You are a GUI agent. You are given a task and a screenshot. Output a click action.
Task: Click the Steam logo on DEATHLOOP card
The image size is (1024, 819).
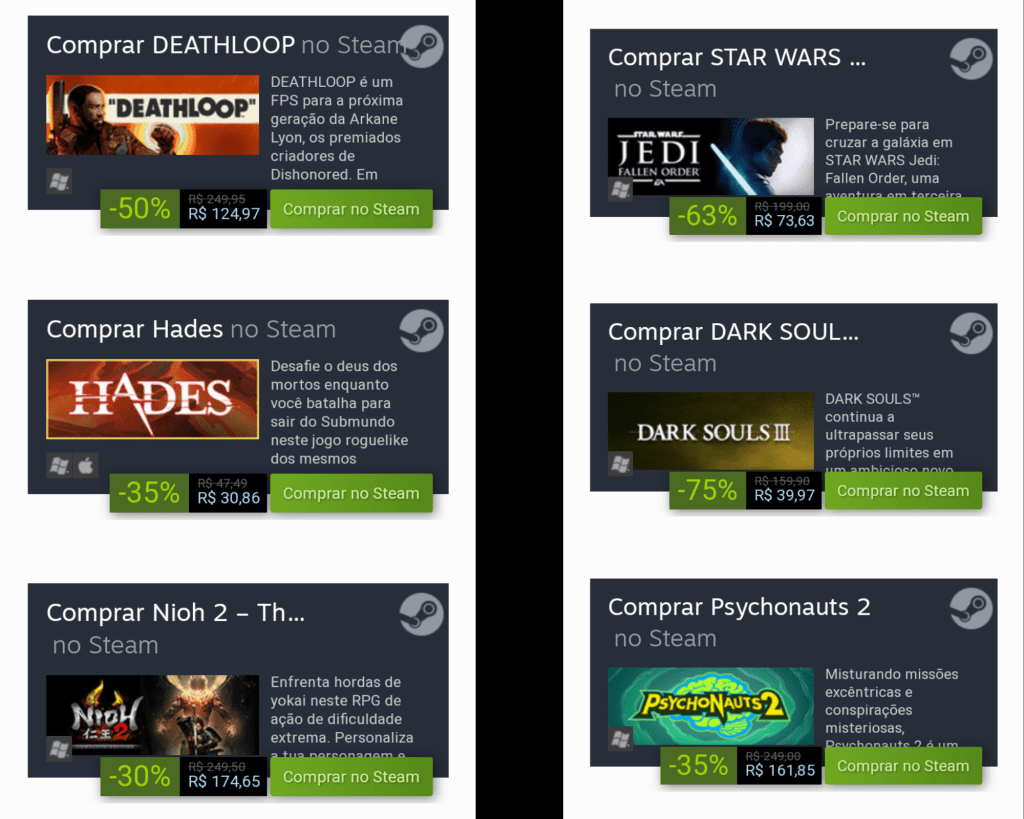[x=421, y=46]
